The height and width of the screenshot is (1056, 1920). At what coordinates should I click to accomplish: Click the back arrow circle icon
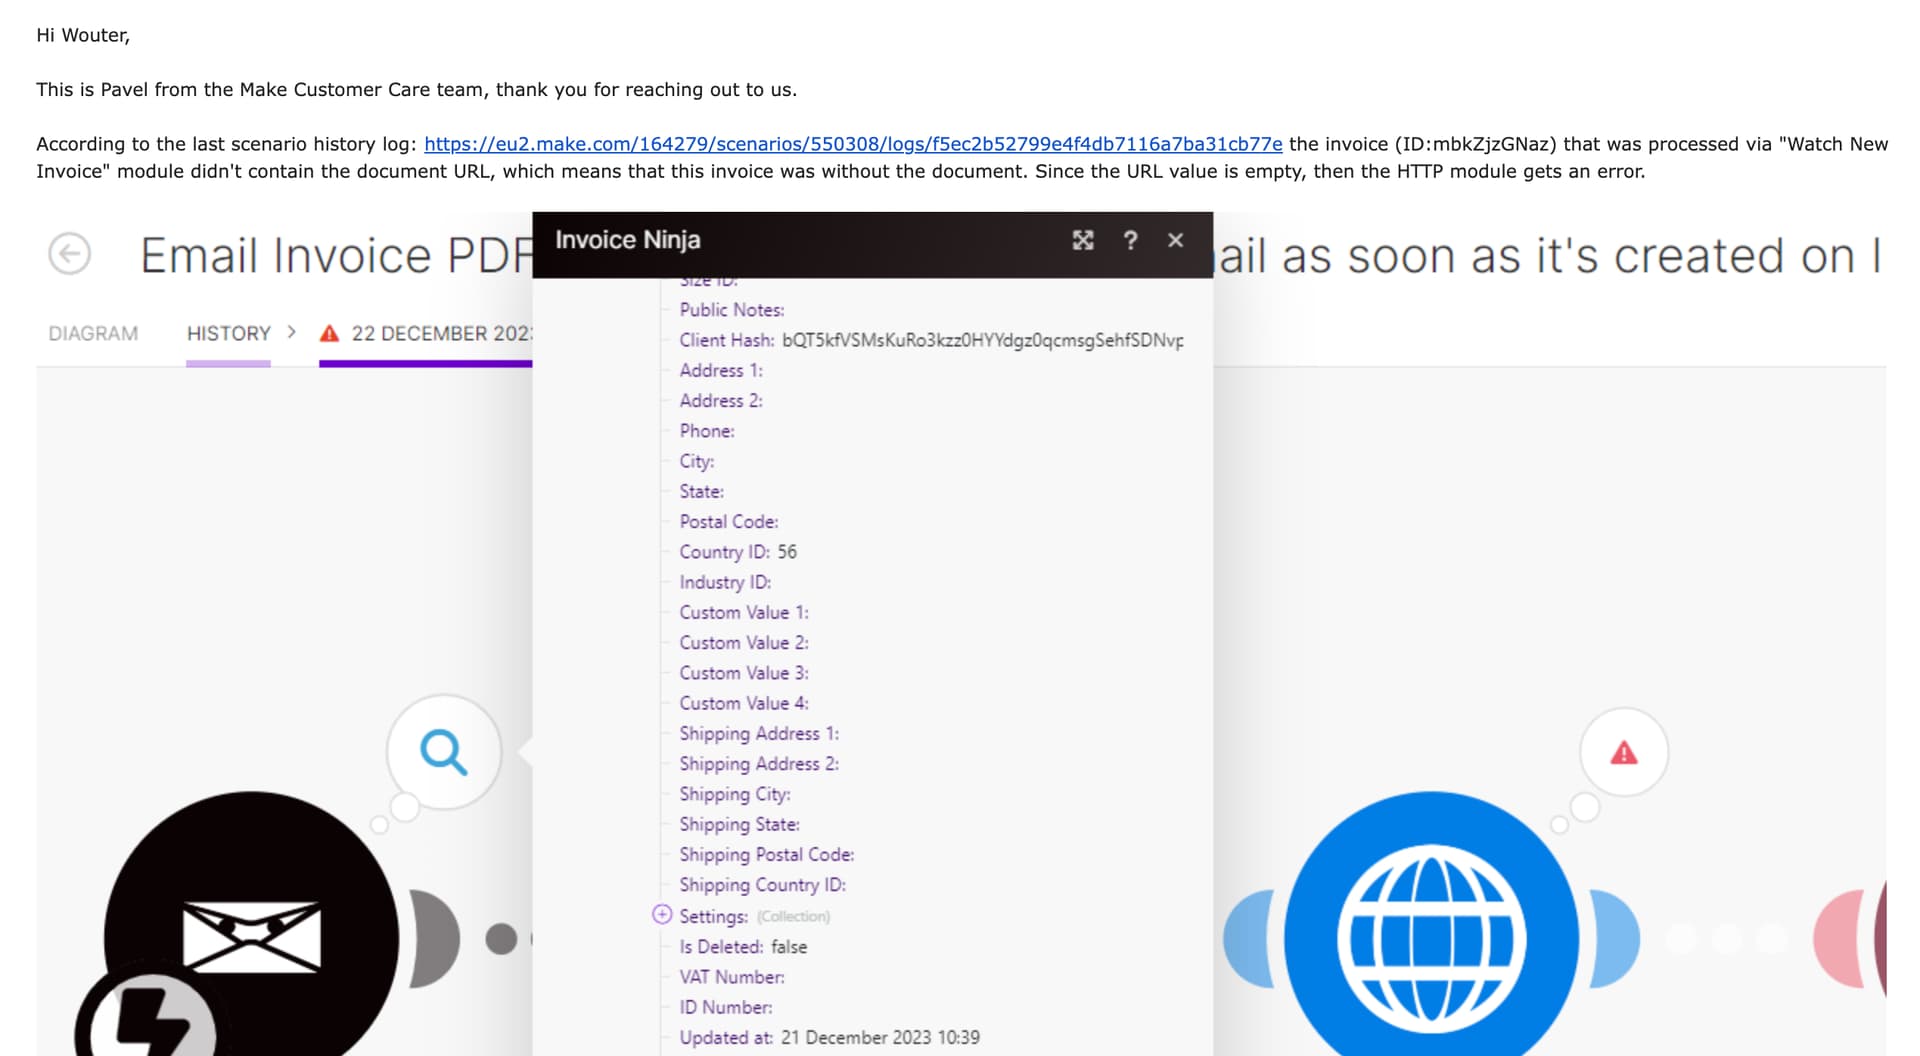(69, 254)
